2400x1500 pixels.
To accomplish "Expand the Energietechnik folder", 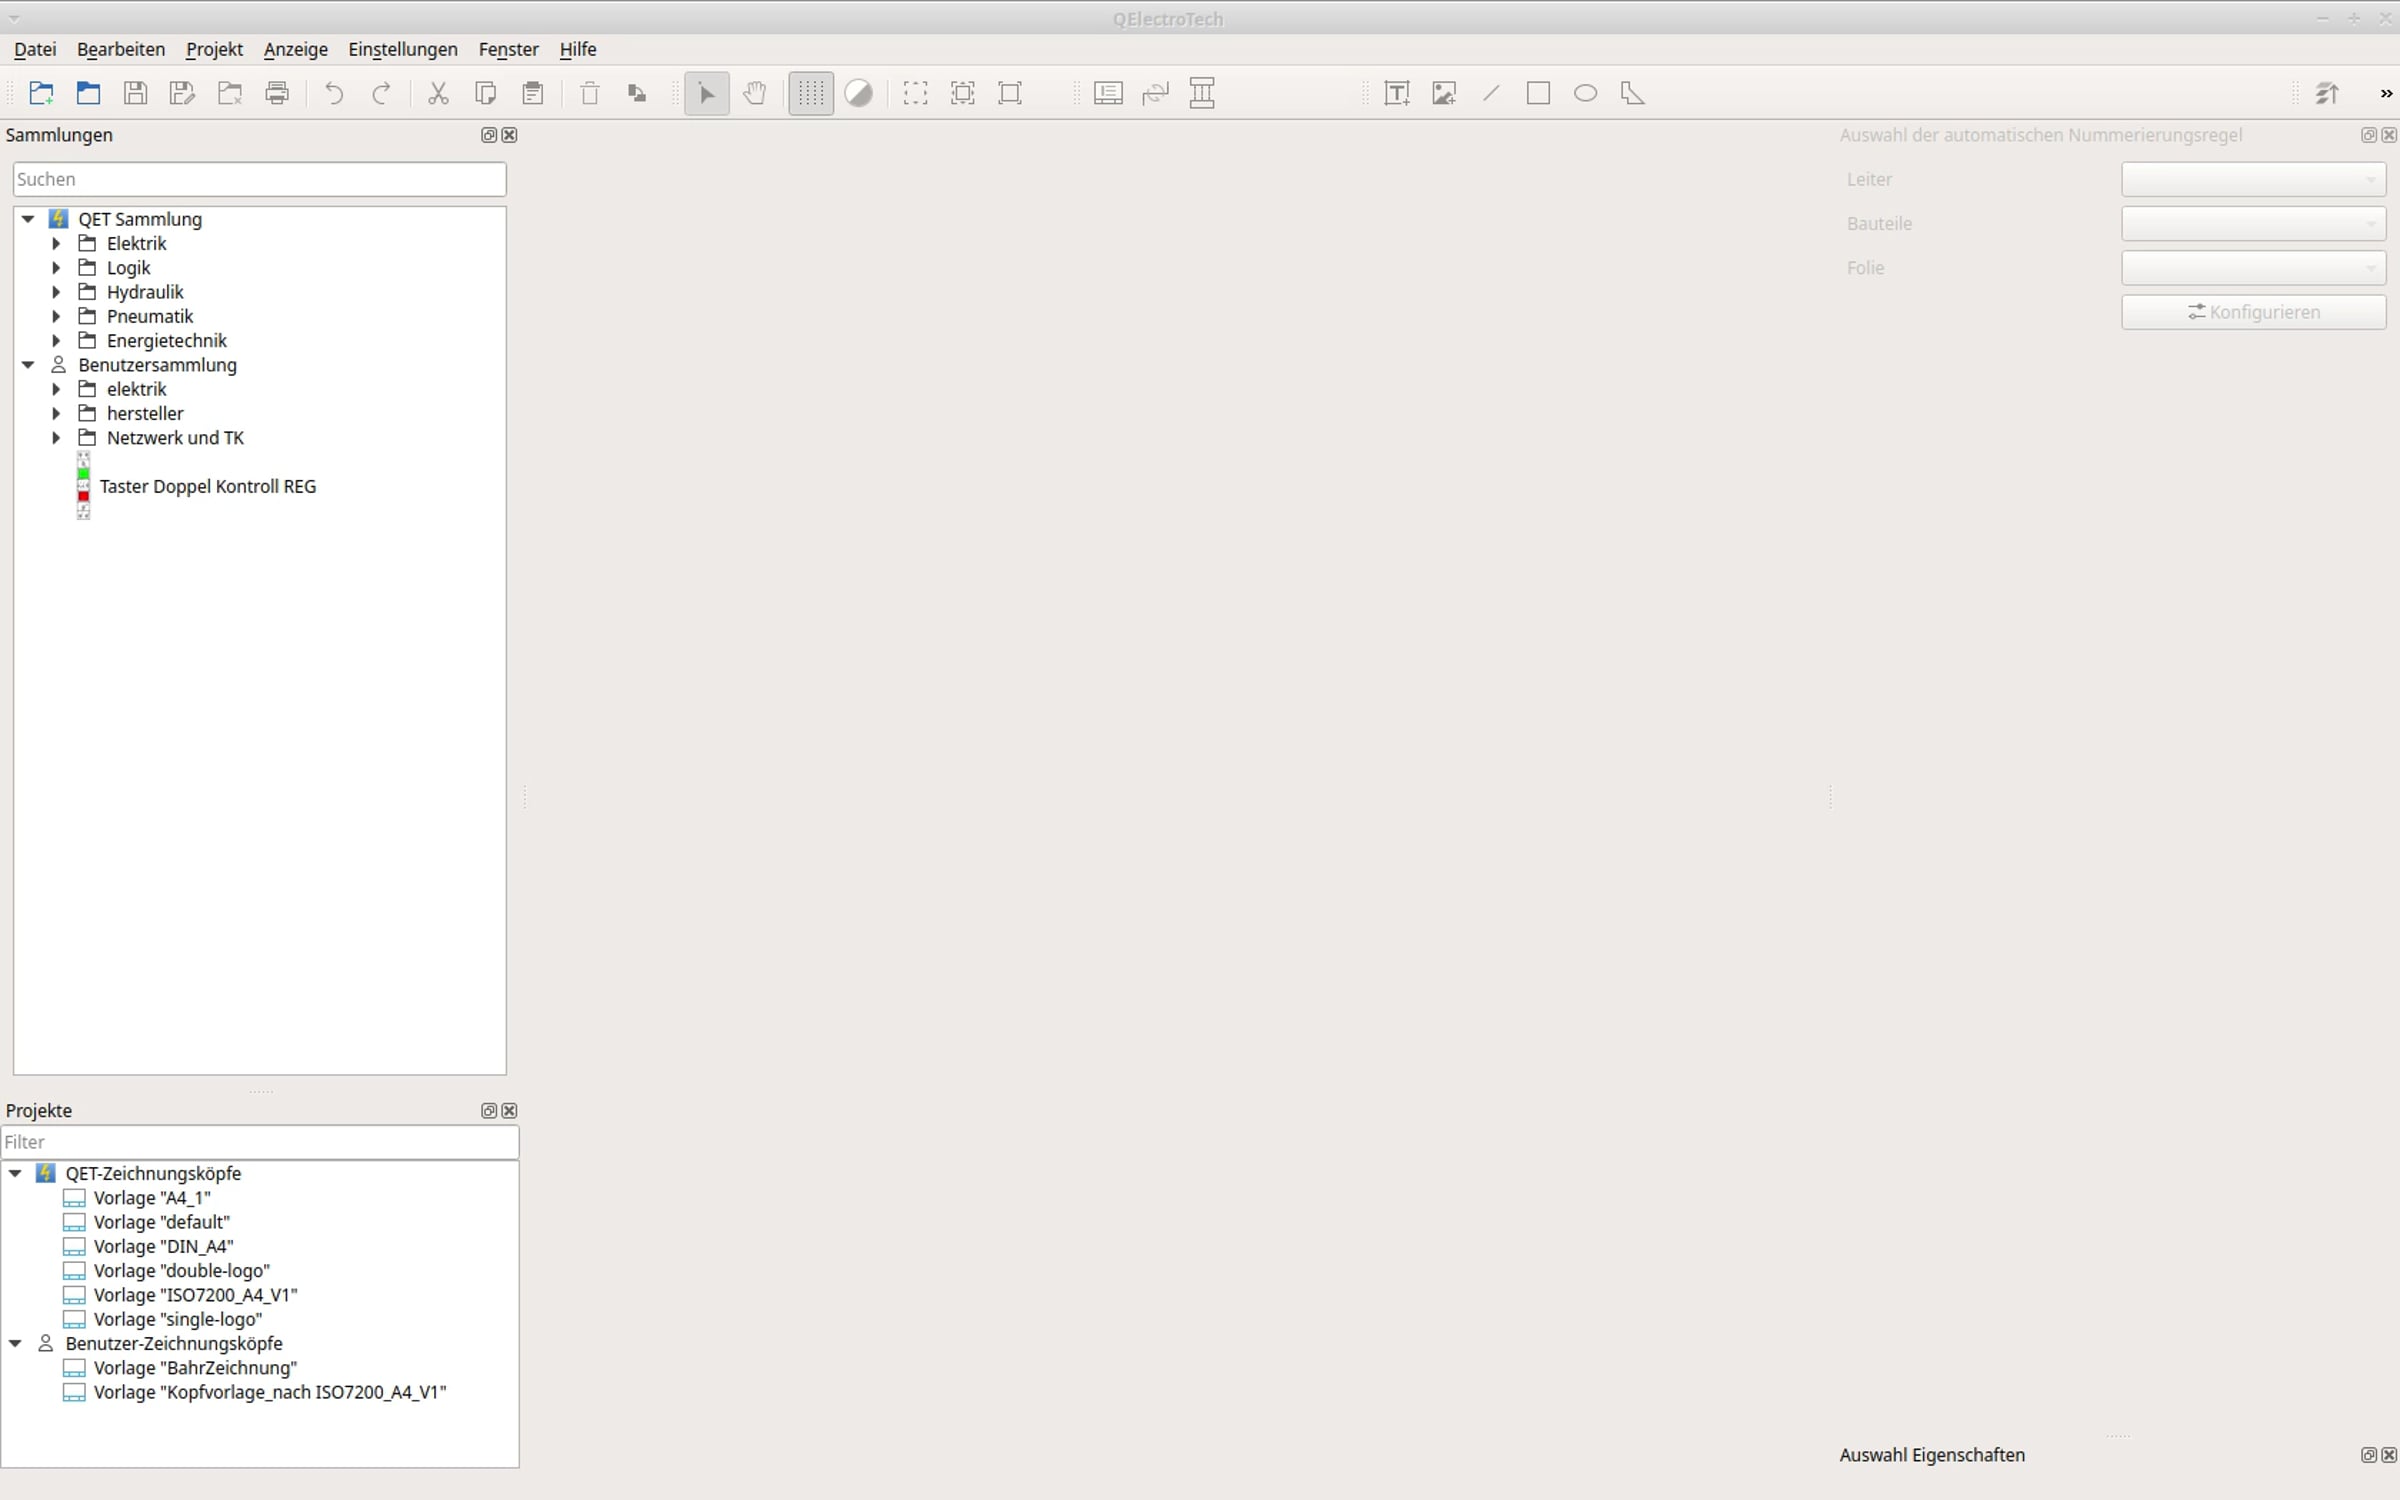I will click(x=57, y=340).
